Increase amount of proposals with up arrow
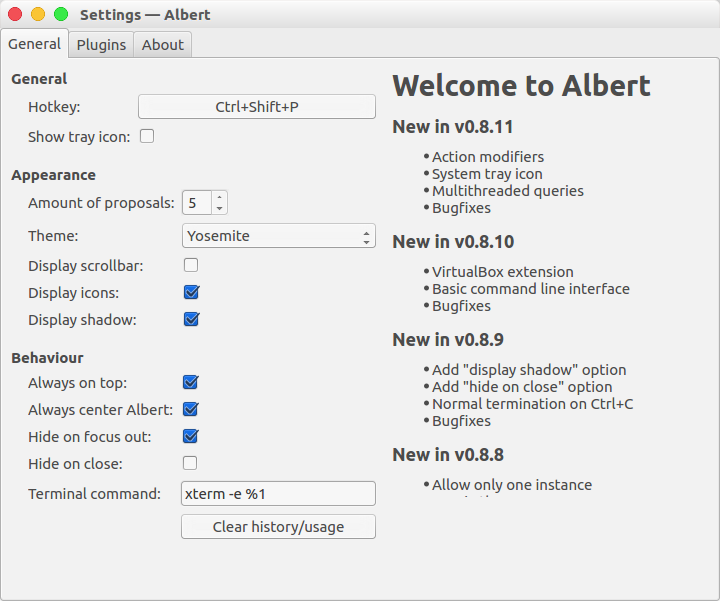The height and width of the screenshot is (601, 720). pyautogui.click(x=219, y=197)
